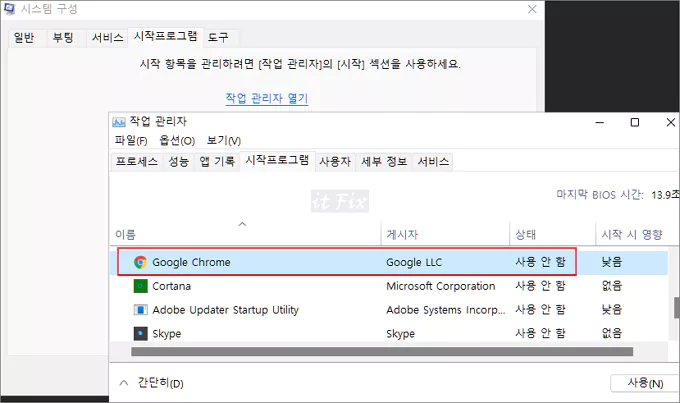The image size is (680, 403).
Task: Click the 사용 안 함 status for Cortana
Action: [x=540, y=286]
